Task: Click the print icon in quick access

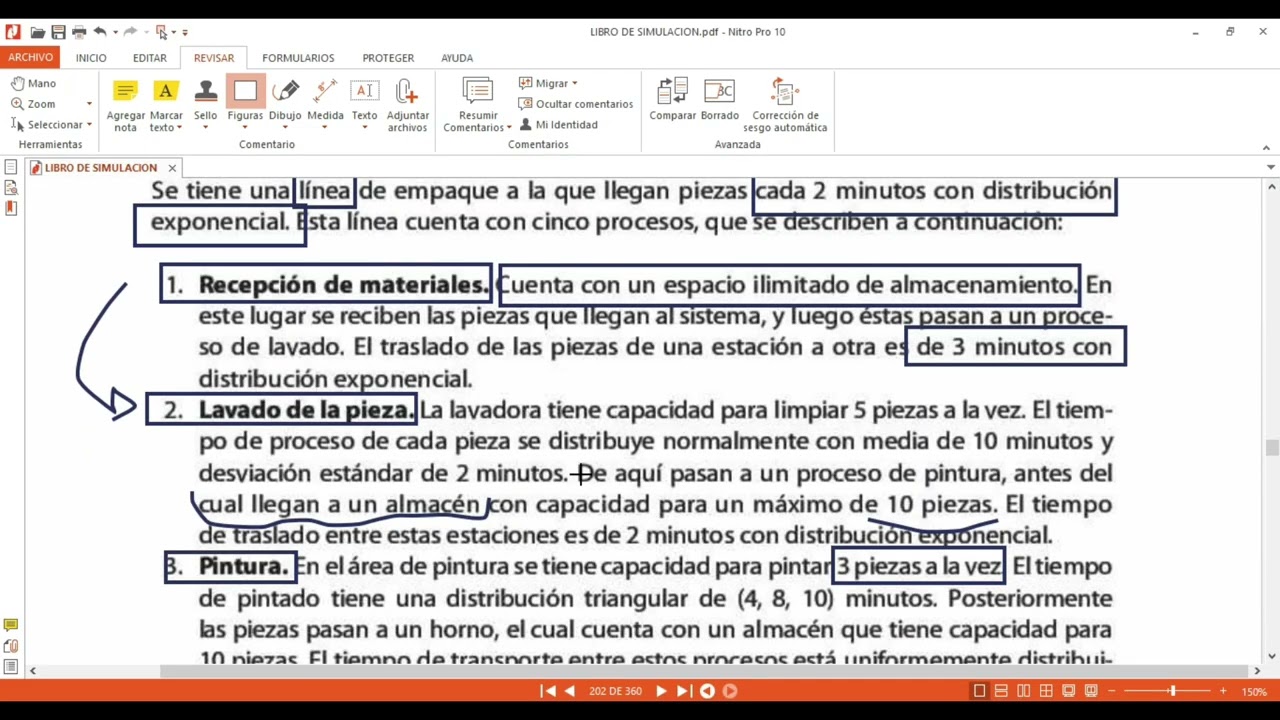Action: [79, 32]
